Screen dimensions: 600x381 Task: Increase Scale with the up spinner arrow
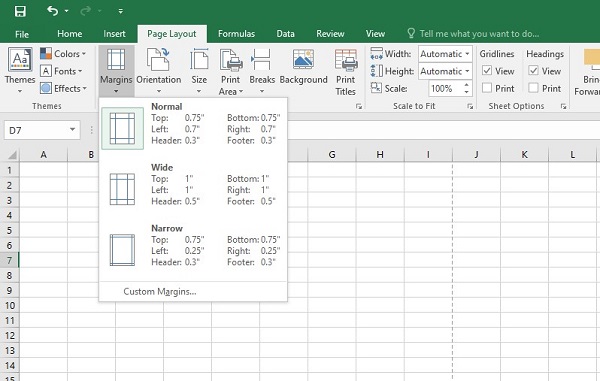pyautogui.click(x=466, y=85)
